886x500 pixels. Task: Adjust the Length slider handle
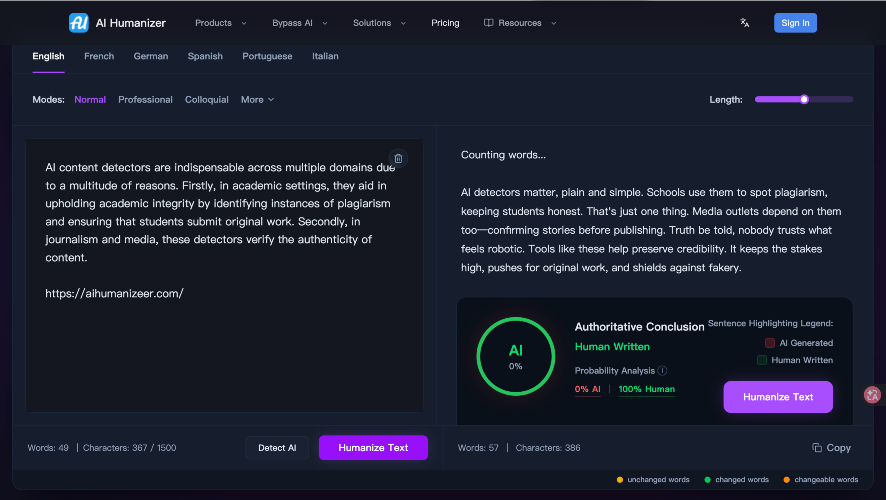(x=803, y=99)
